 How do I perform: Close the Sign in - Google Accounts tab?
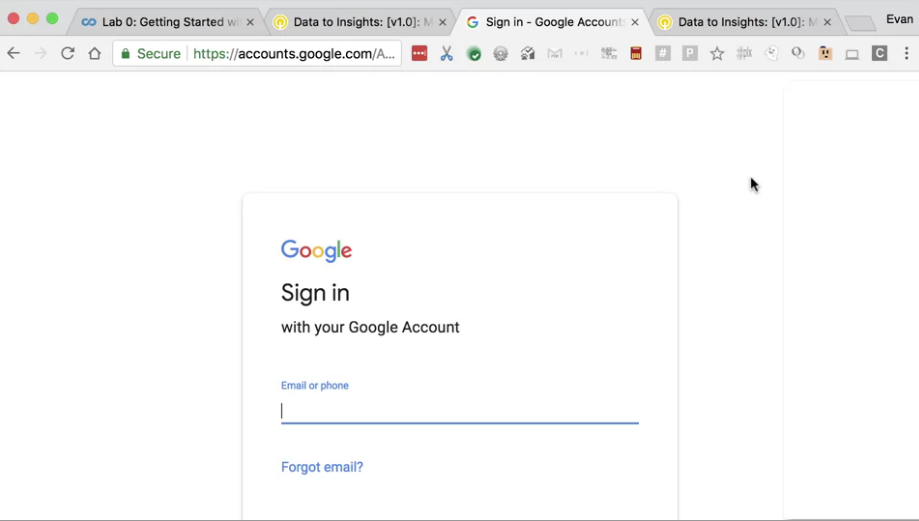point(635,22)
